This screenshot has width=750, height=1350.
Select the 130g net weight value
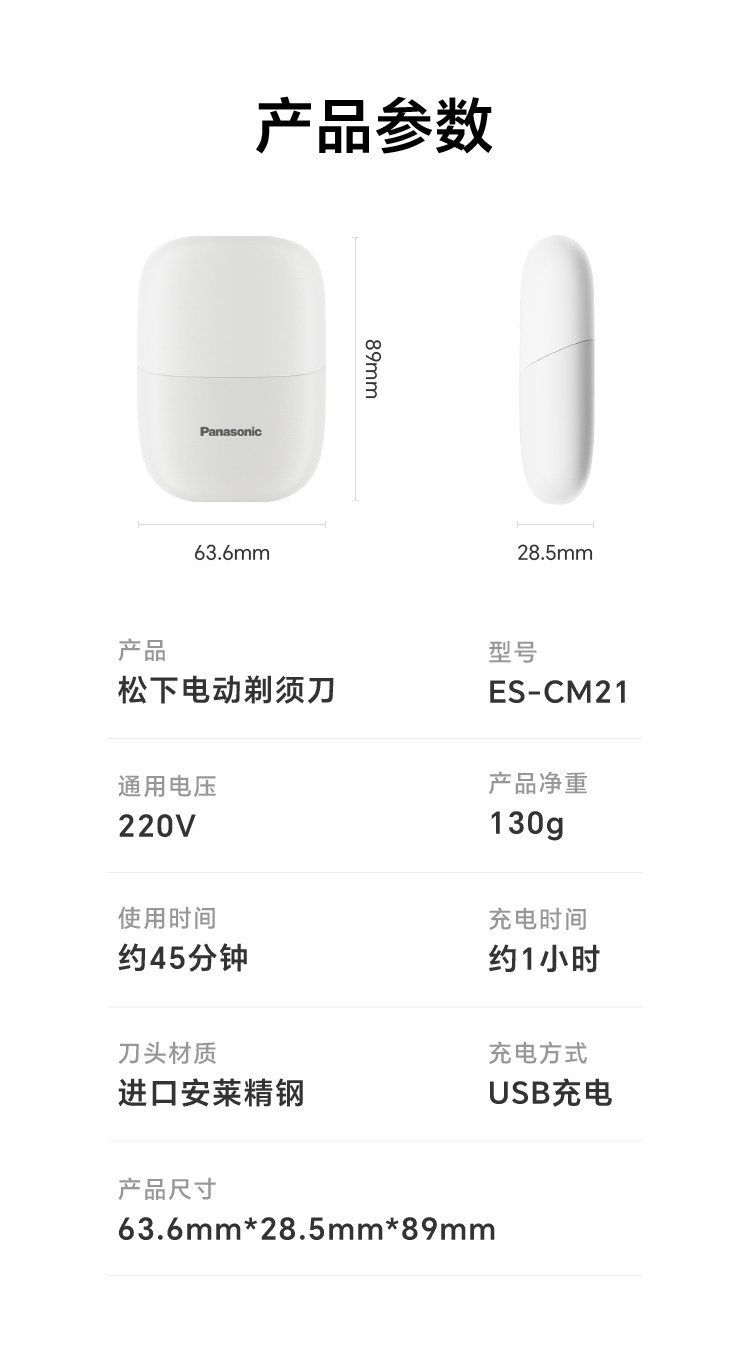pyautogui.click(x=527, y=824)
